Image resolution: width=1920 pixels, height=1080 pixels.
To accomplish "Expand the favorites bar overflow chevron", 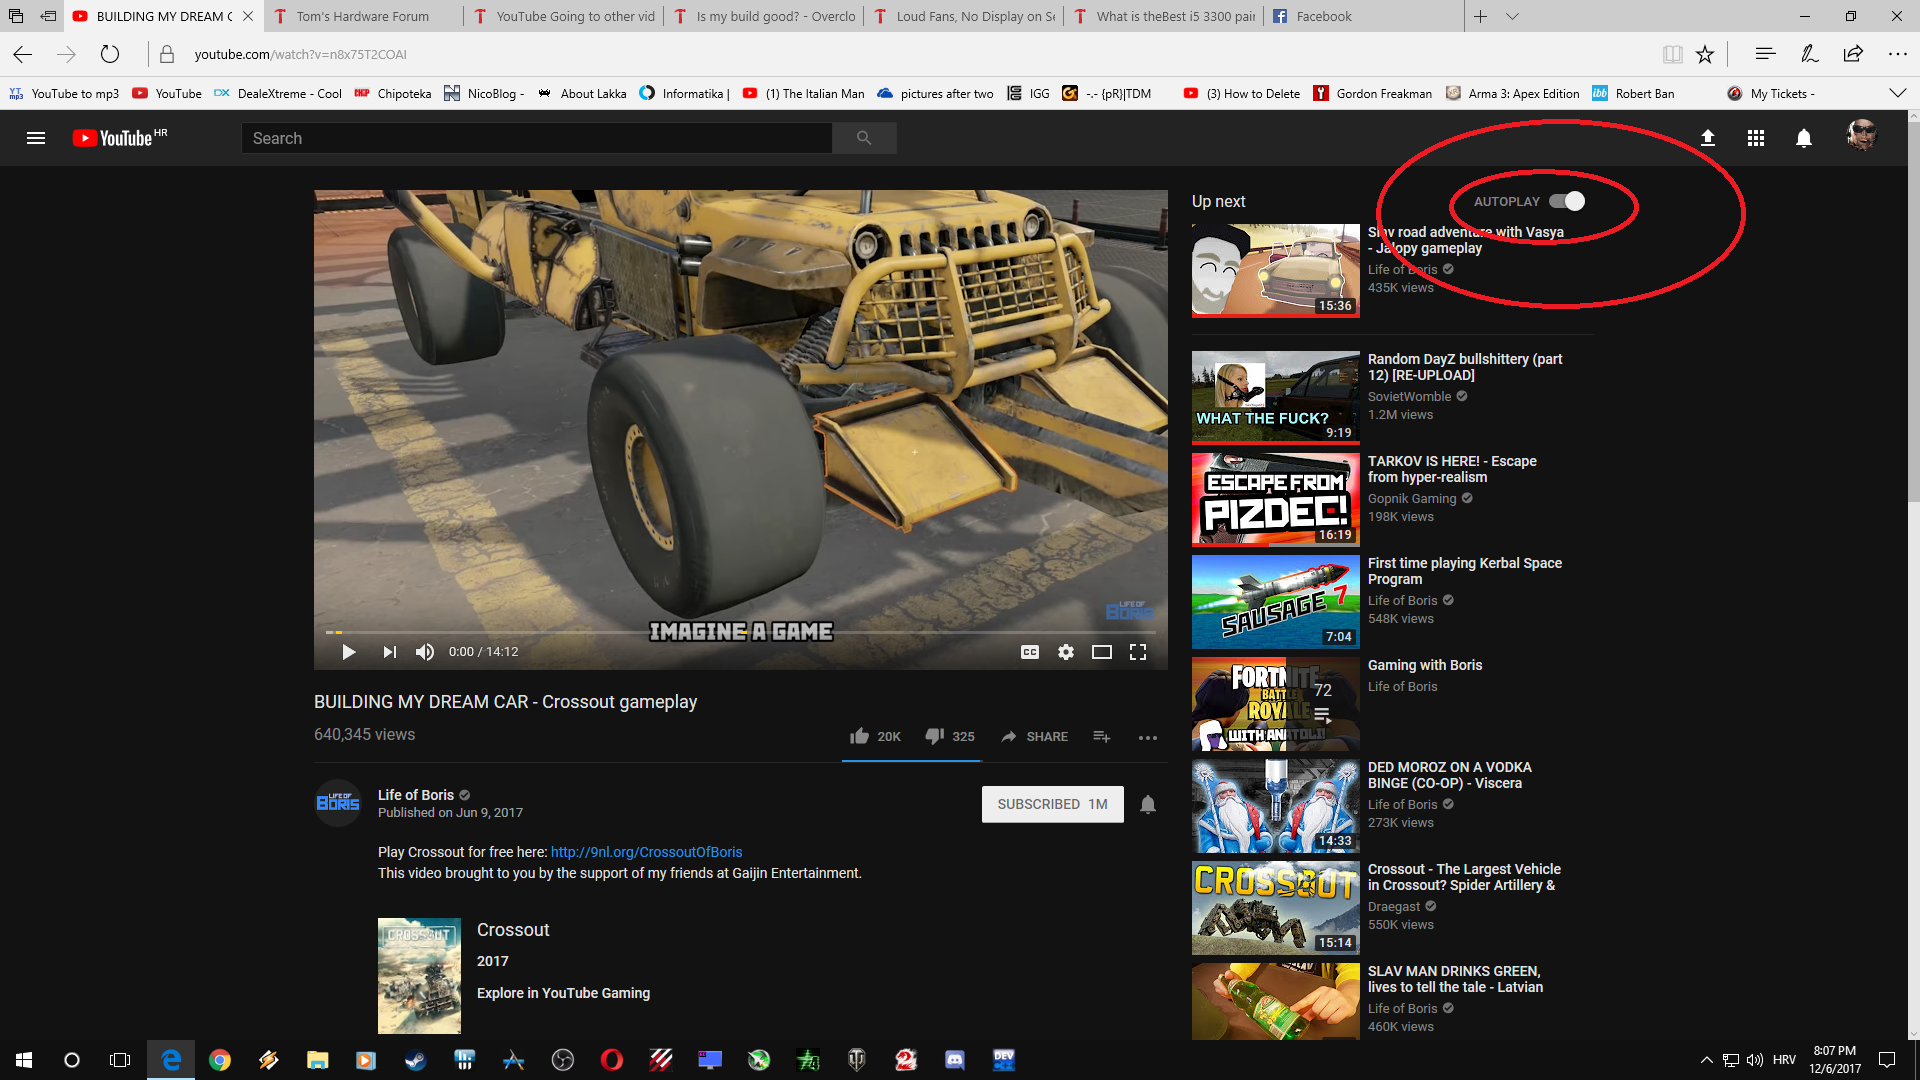I will click(x=1897, y=93).
